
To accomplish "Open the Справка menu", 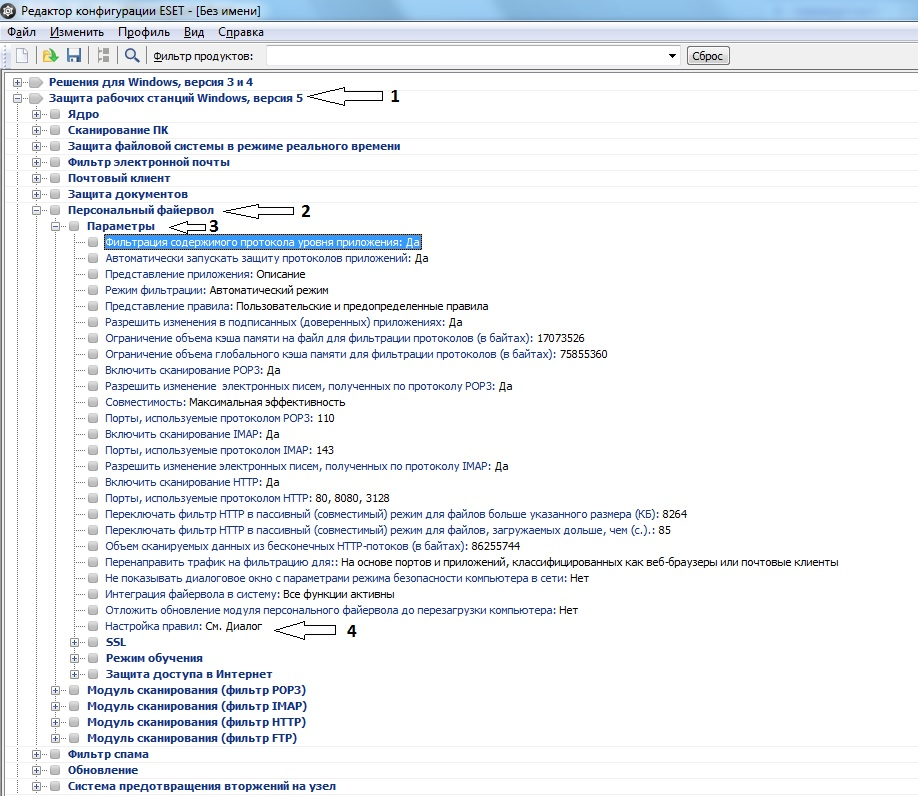I will pos(241,32).
